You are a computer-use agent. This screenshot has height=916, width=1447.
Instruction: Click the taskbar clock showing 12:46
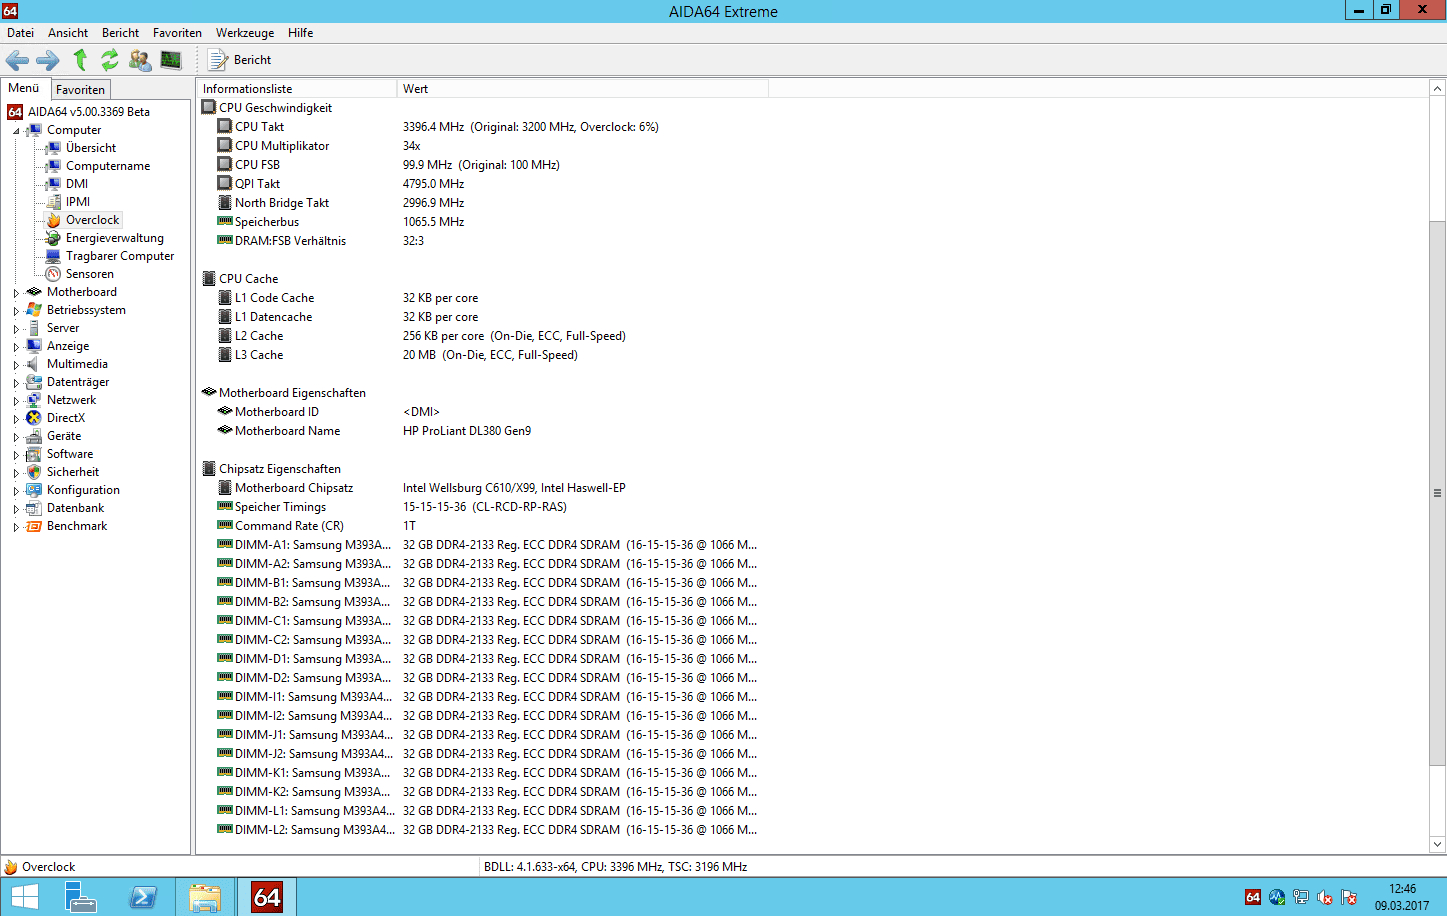[1402, 897]
